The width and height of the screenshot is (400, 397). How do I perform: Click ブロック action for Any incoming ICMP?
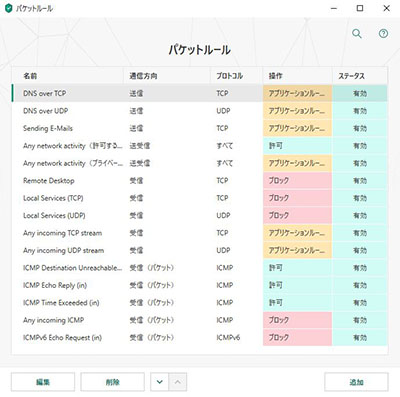click(x=298, y=320)
